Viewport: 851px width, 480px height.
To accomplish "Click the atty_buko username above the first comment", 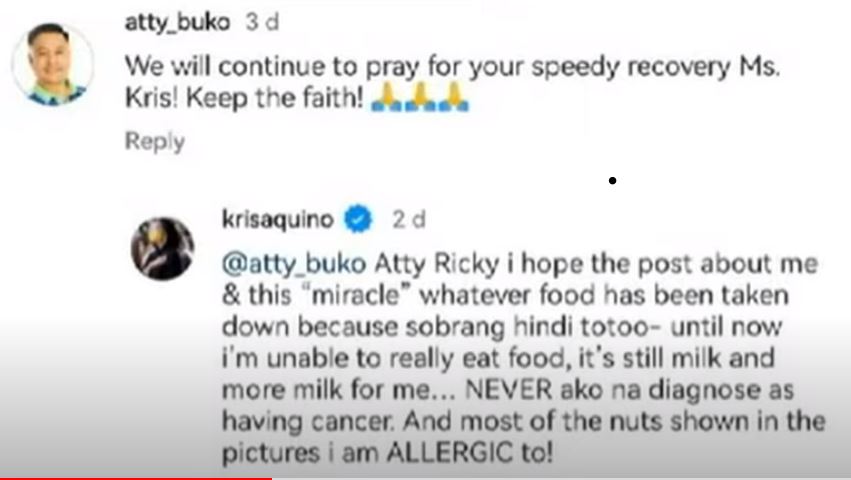I will [177, 23].
